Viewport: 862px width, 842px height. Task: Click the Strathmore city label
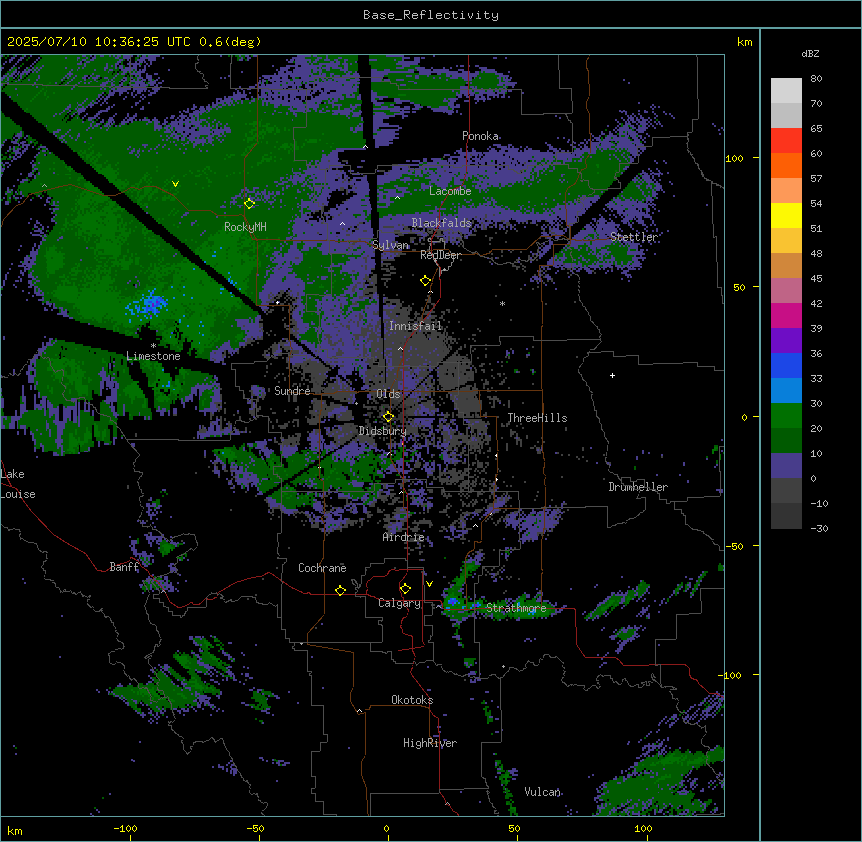pyautogui.click(x=516, y=608)
